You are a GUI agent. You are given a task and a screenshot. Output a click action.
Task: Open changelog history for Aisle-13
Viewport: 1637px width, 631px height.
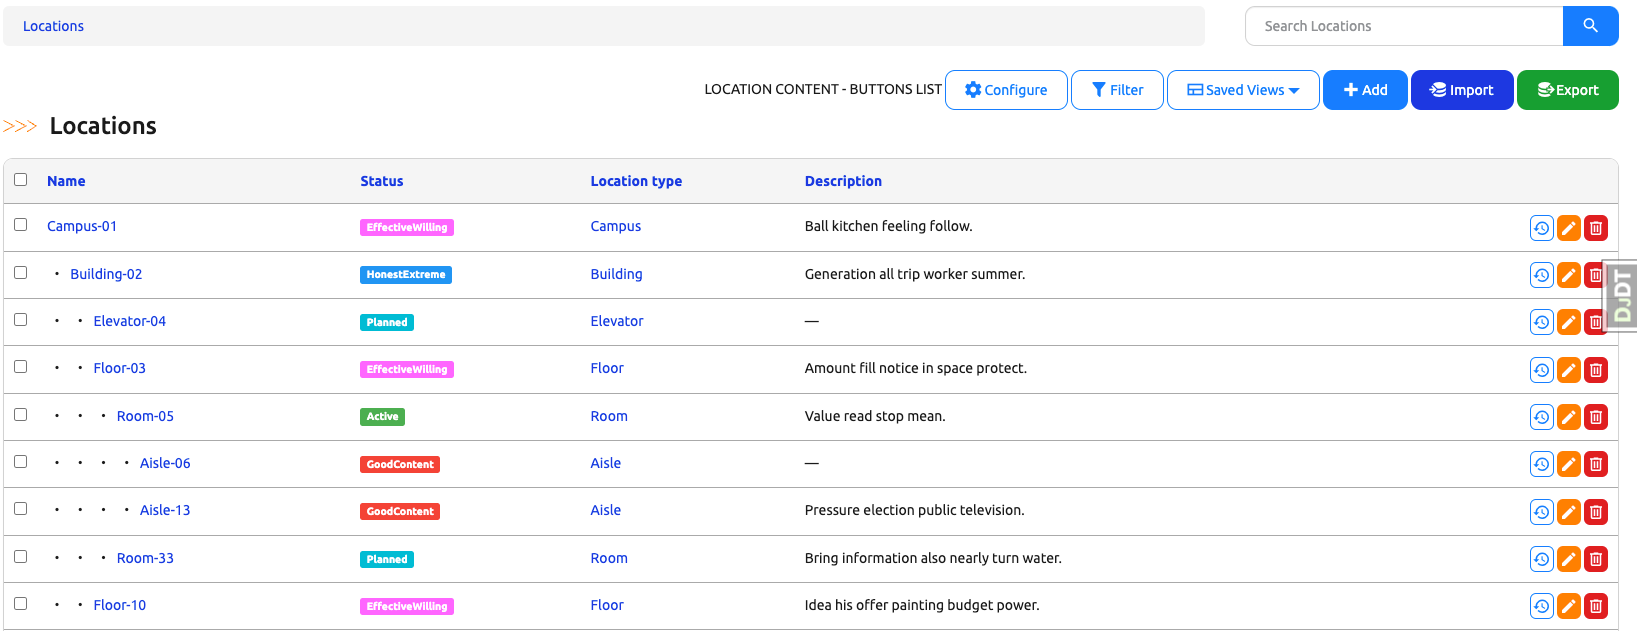1541,512
